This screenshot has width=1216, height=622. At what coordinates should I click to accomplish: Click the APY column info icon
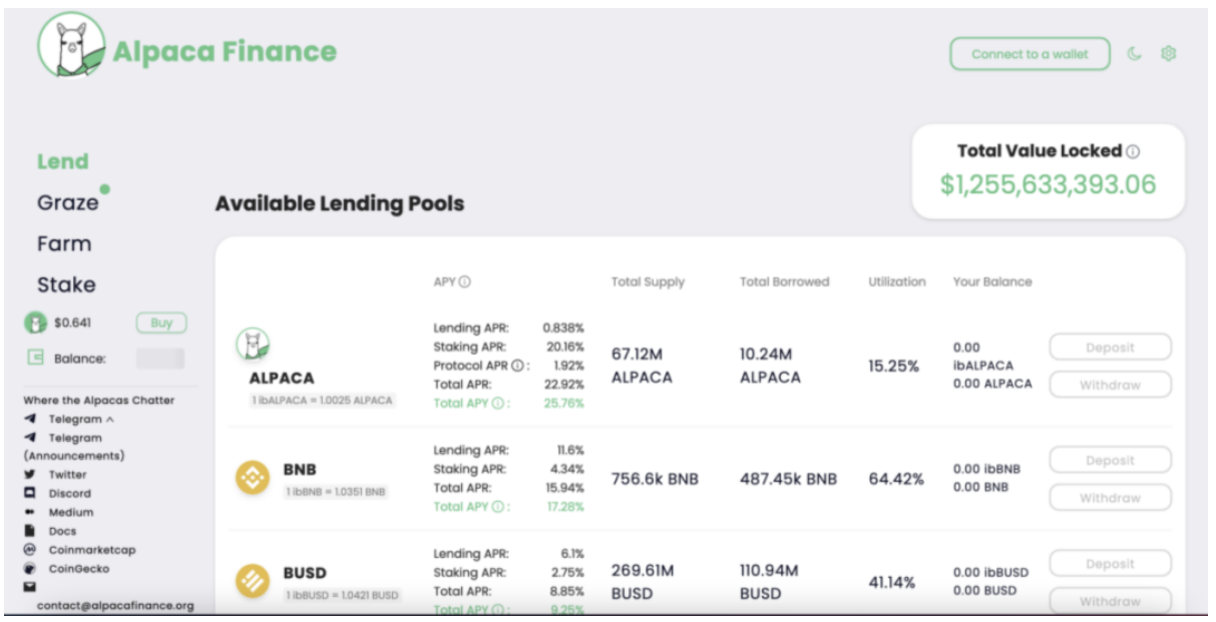(465, 282)
